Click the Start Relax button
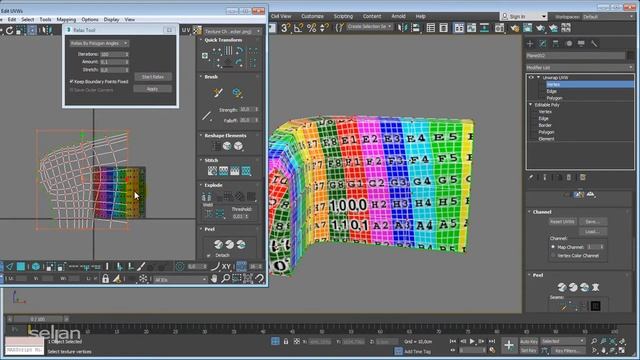This screenshot has height=360, width=640. click(x=153, y=77)
